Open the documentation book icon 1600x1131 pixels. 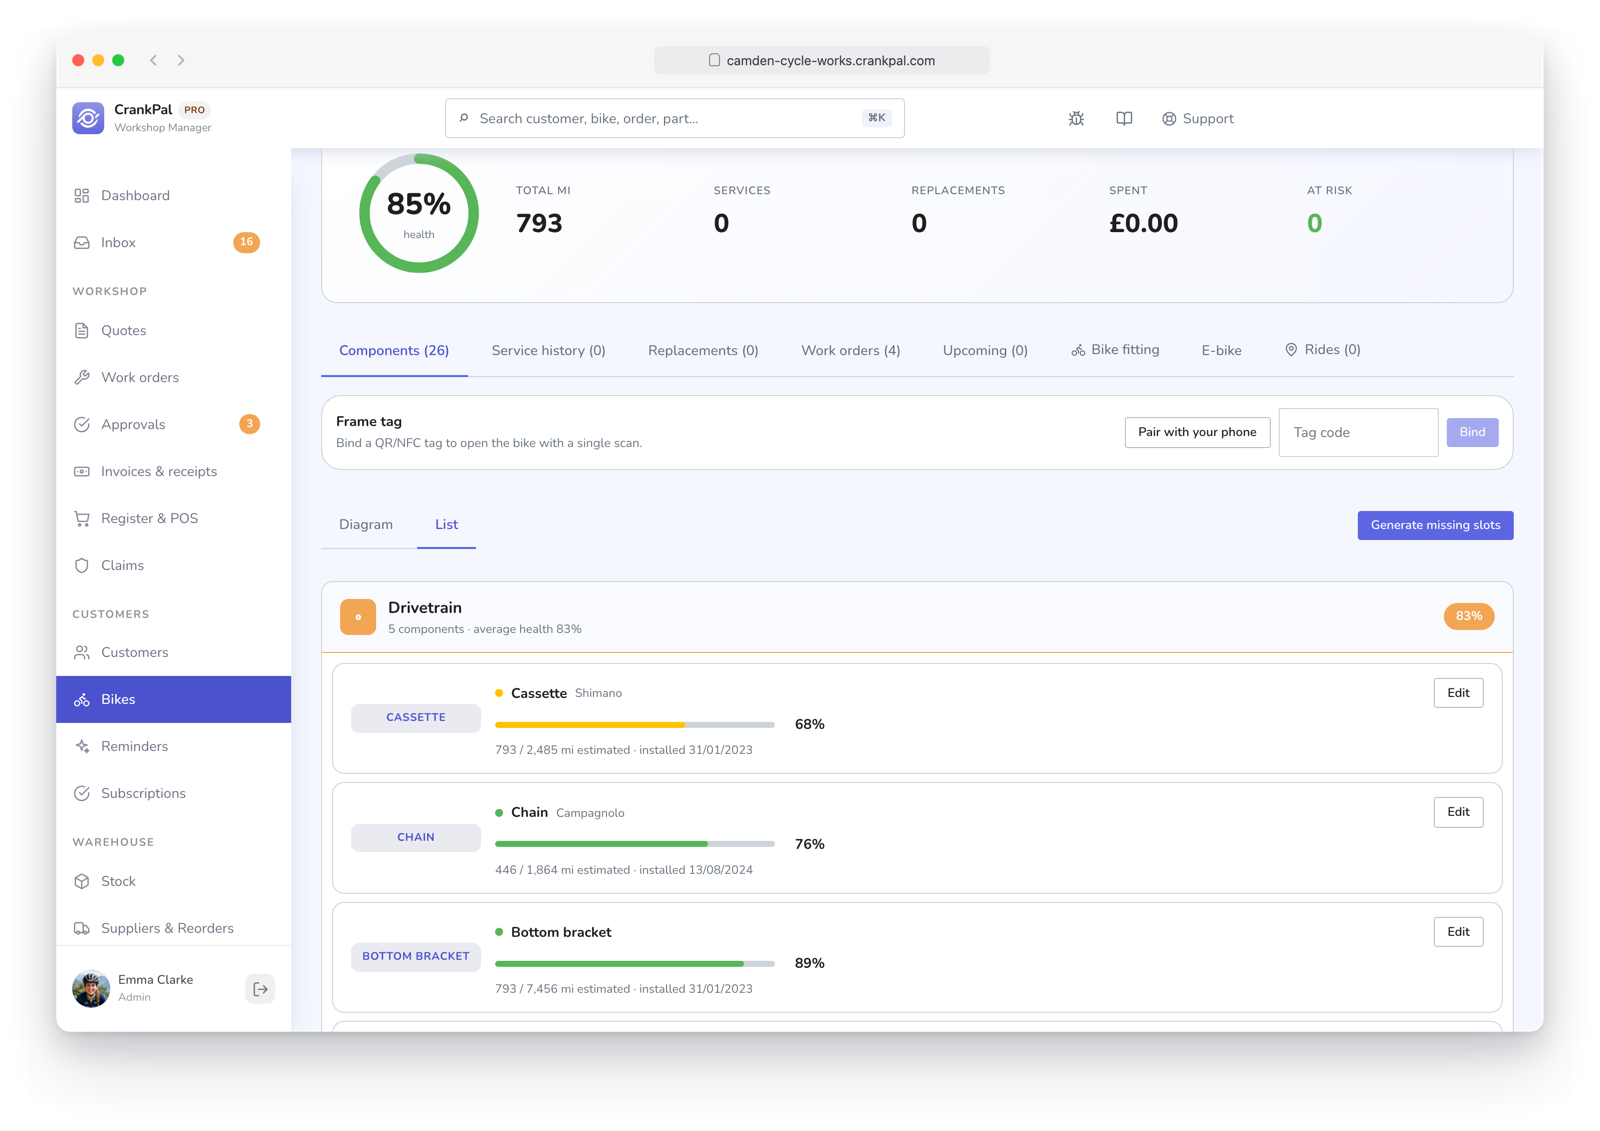point(1124,118)
